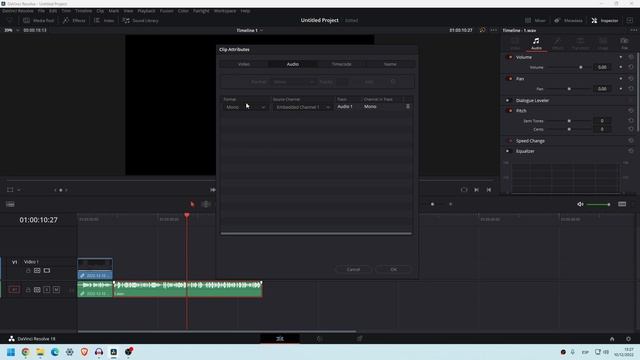Reset the Volume section

pos(631,57)
